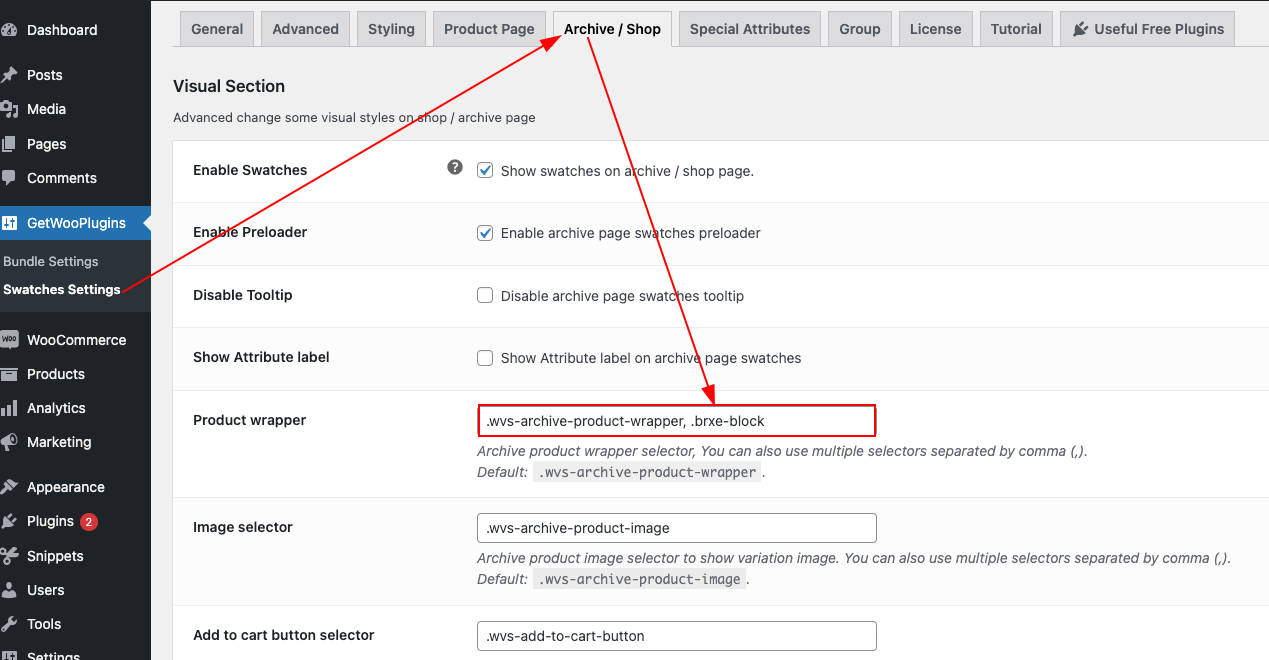This screenshot has width=1269, height=660.
Task: Click the Analytics bar chart icon
Action: [8, 408]
